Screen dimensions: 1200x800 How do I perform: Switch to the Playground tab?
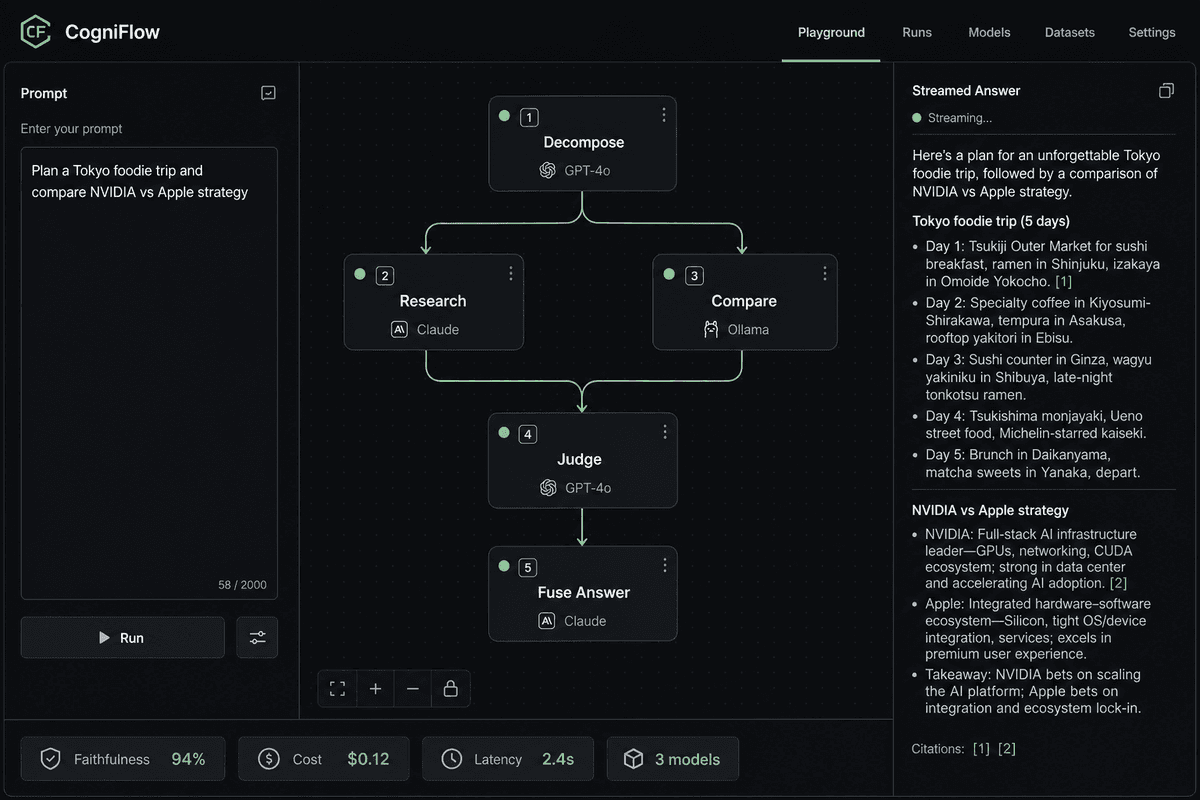(831, 32)
